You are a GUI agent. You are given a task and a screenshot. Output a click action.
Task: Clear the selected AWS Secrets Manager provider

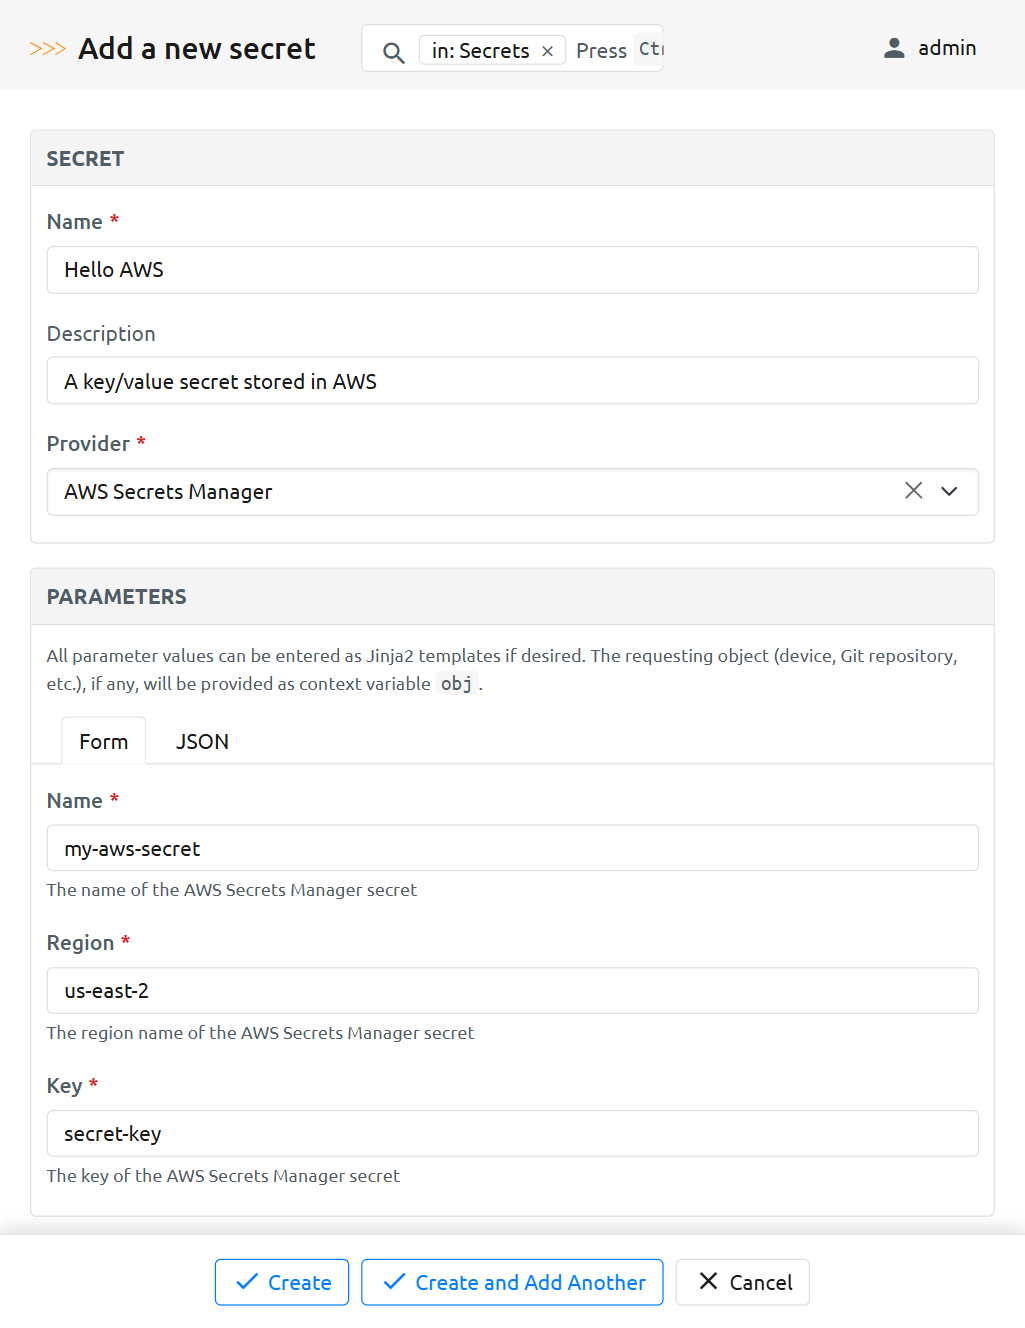[913, 491]
